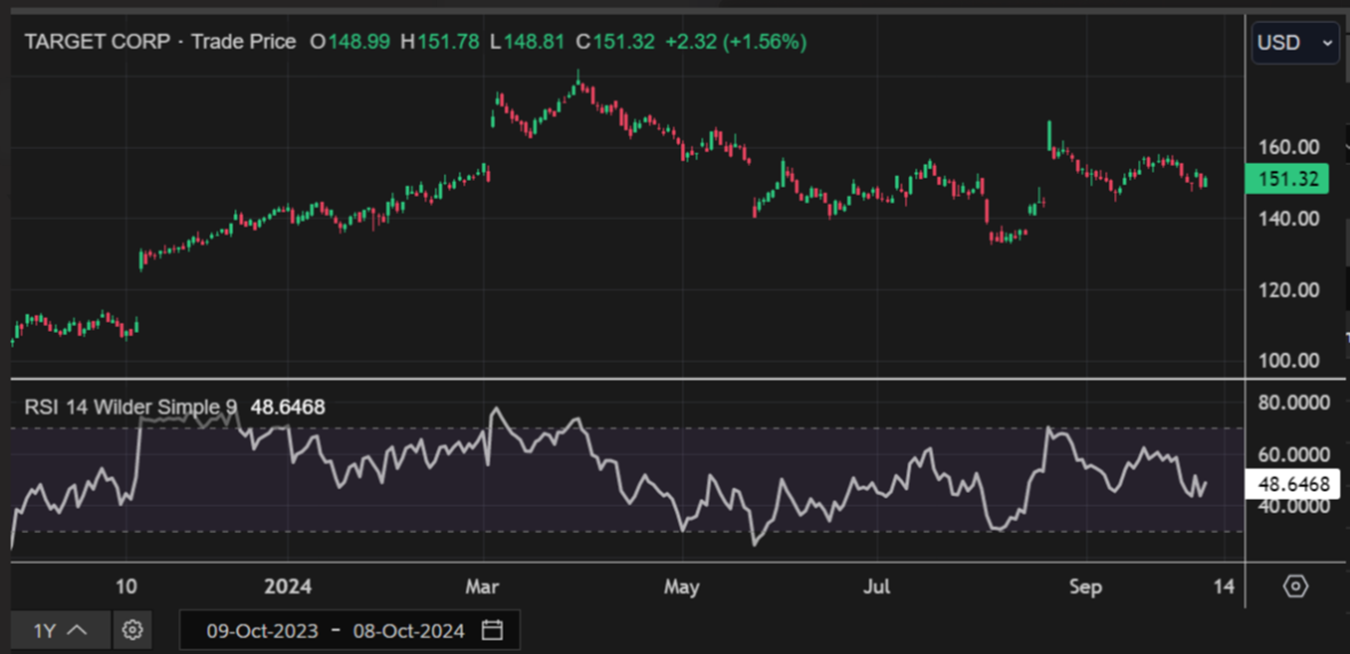Open chart settings gear beside 1Y

pyautogui.click(x=132, y=630)
